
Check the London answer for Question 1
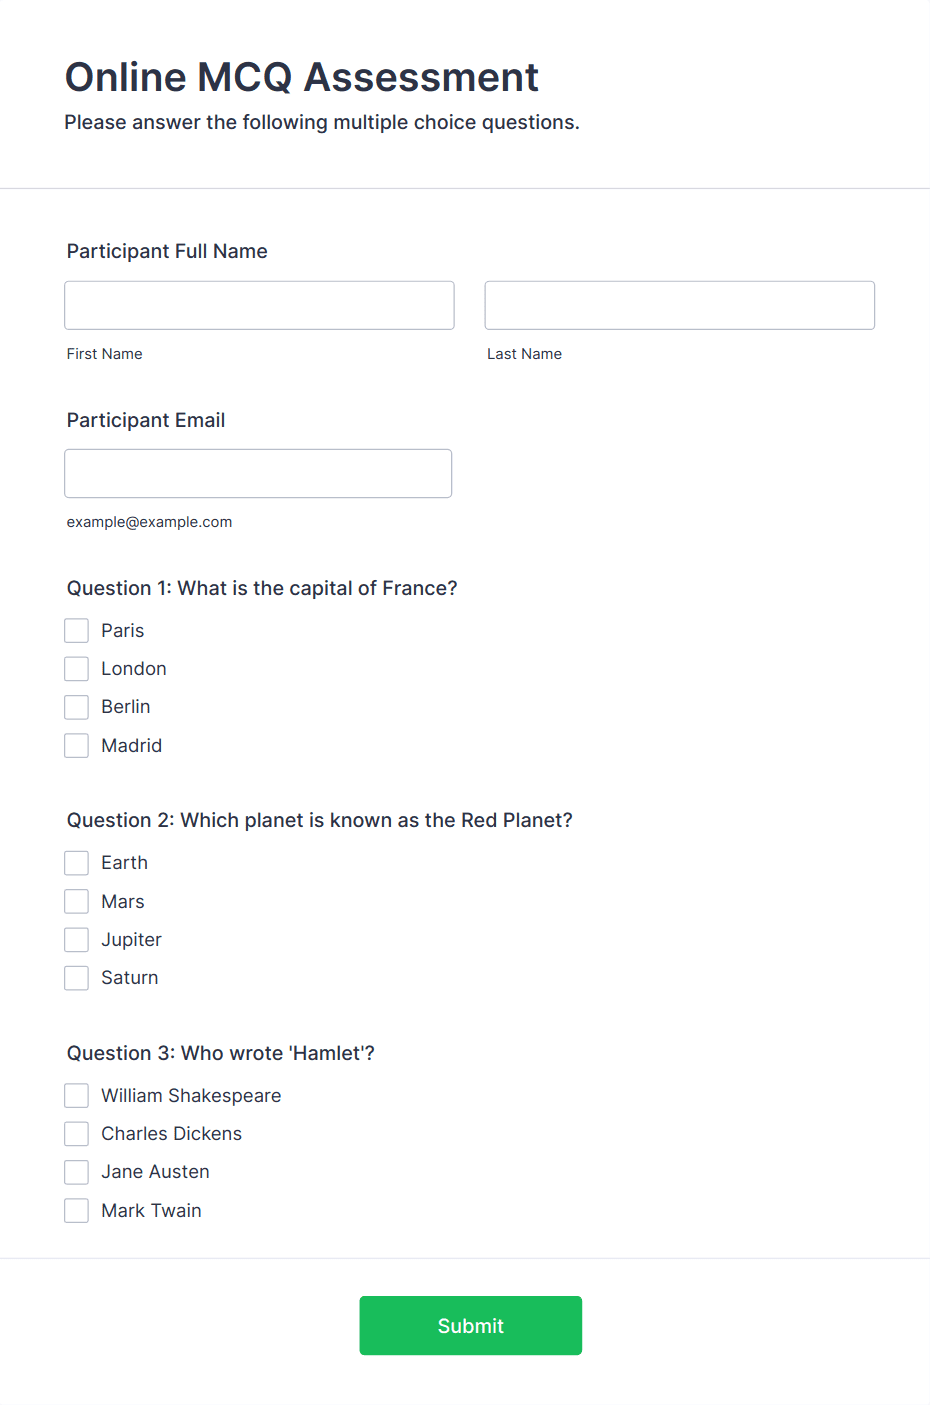click(76, 668)
